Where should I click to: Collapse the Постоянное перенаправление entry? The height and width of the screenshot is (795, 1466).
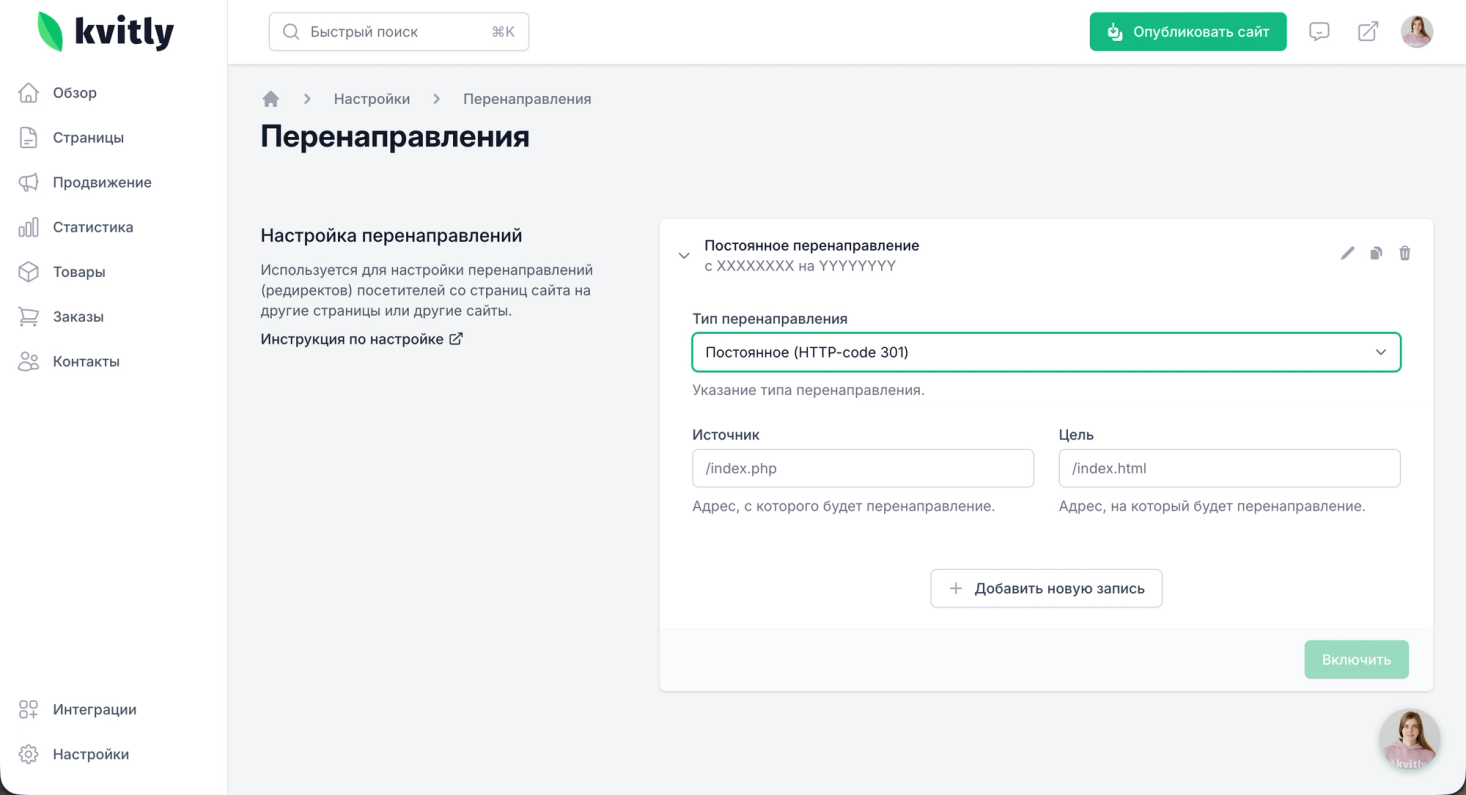pos(684,256)
